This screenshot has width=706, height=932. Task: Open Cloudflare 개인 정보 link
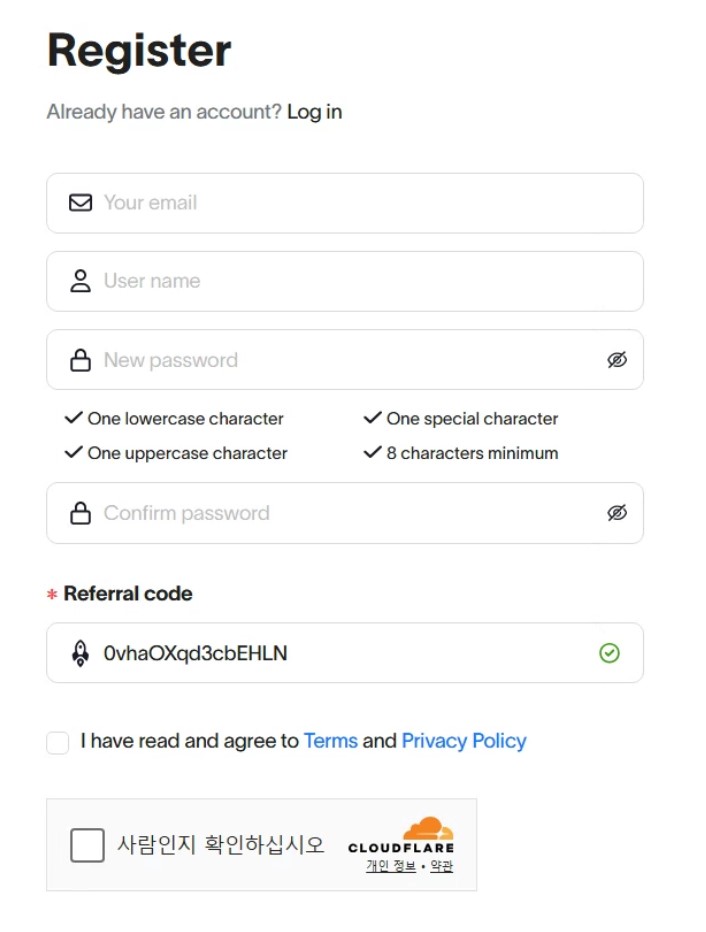(x=390, y=867)
